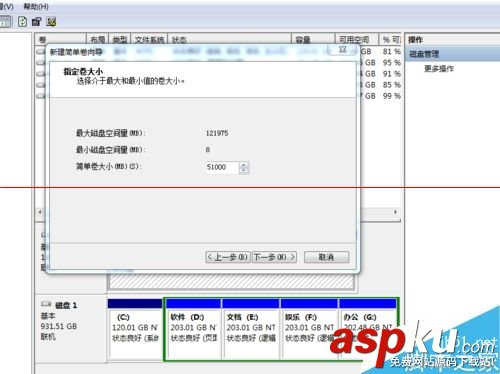Click the volume list left scroll arrow

coord(40,212)
